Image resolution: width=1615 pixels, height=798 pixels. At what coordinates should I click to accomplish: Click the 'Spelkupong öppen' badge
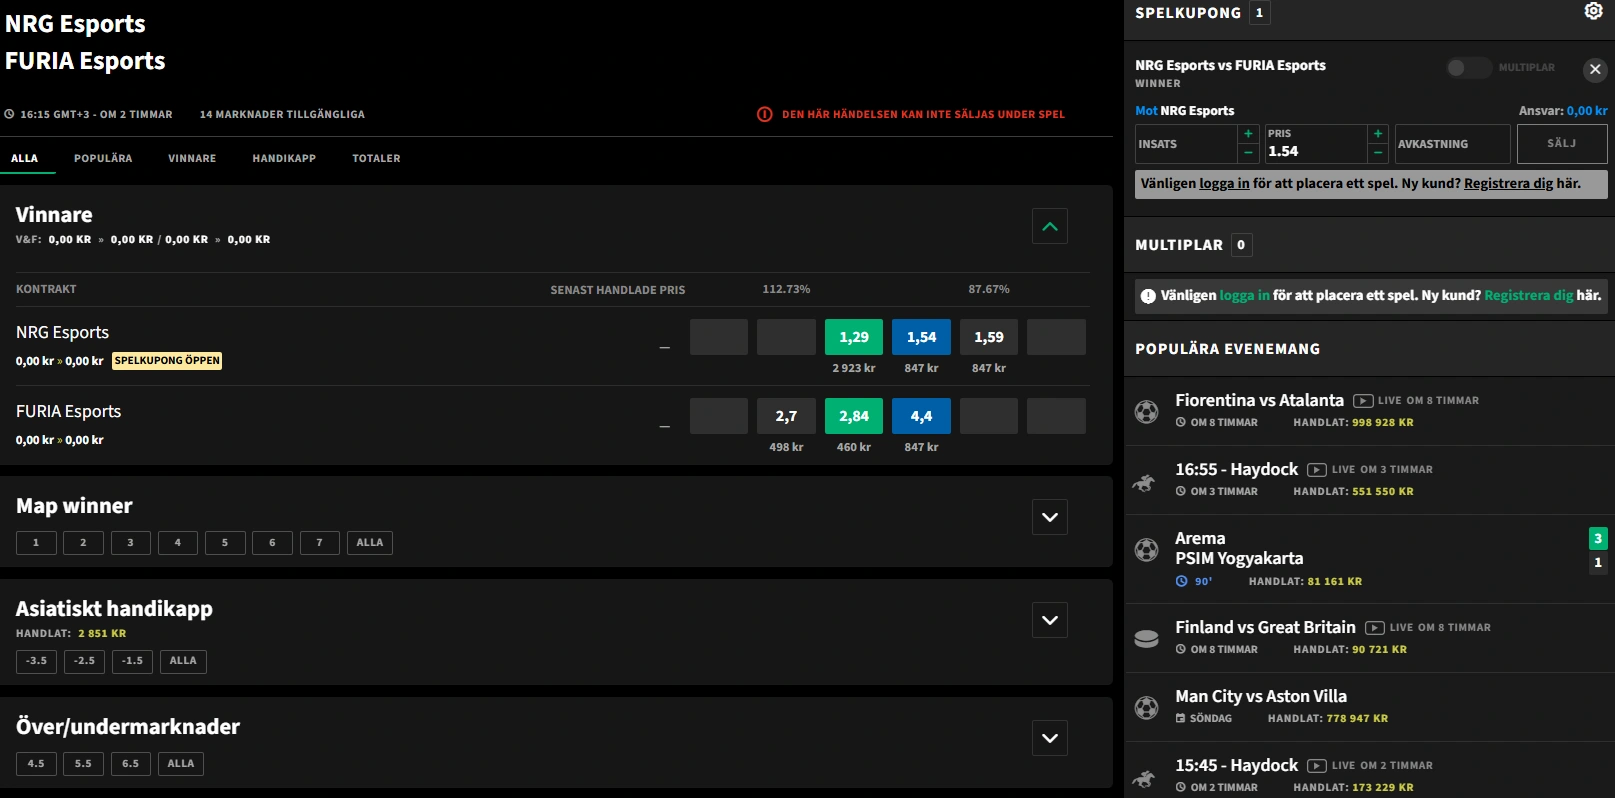(x=167, y=361)
